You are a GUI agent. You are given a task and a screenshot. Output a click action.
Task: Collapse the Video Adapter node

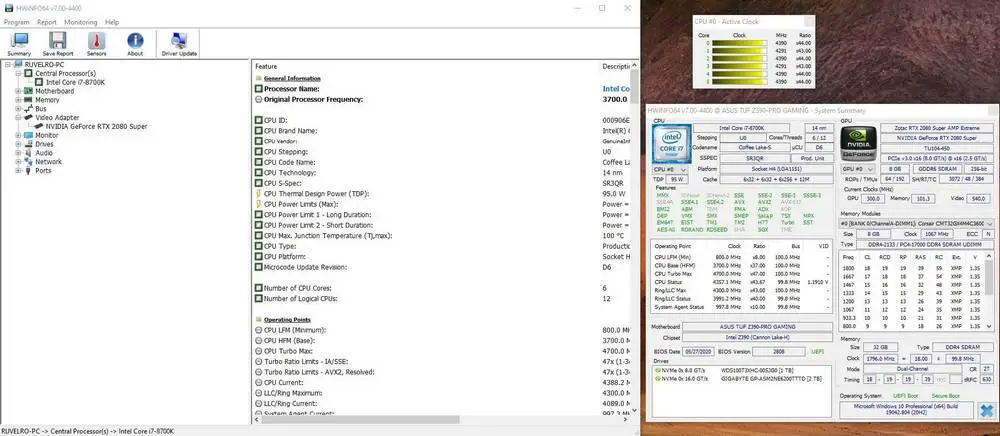[x=18, y=118]
